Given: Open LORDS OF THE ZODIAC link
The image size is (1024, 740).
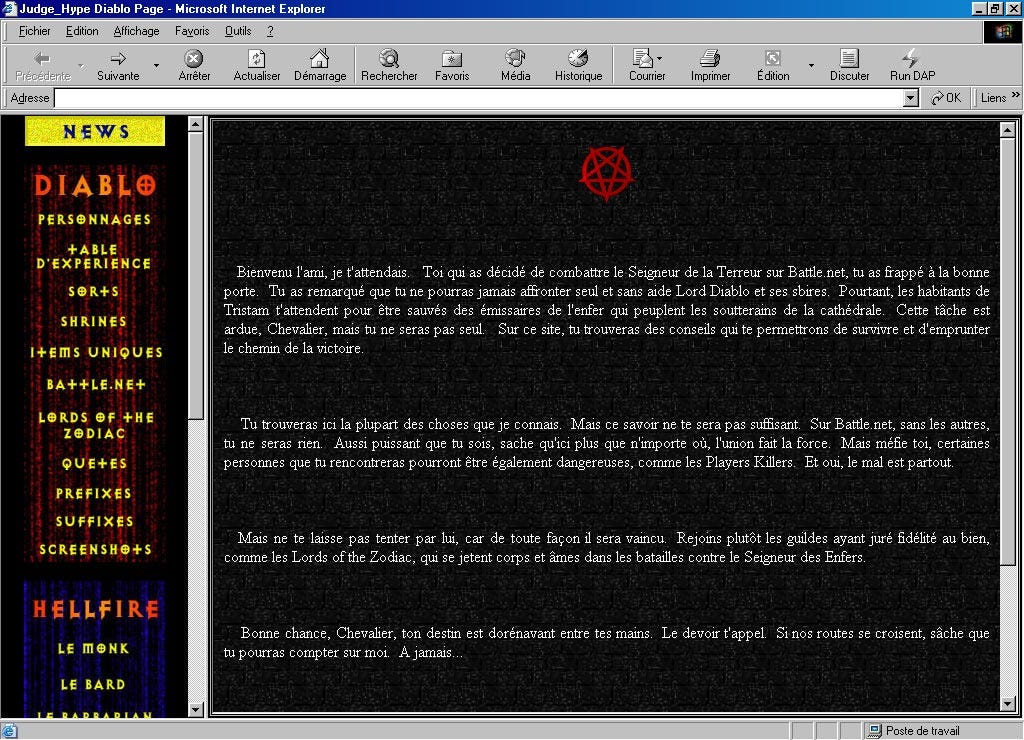Looking at the screenshot, I should [96, 425].
